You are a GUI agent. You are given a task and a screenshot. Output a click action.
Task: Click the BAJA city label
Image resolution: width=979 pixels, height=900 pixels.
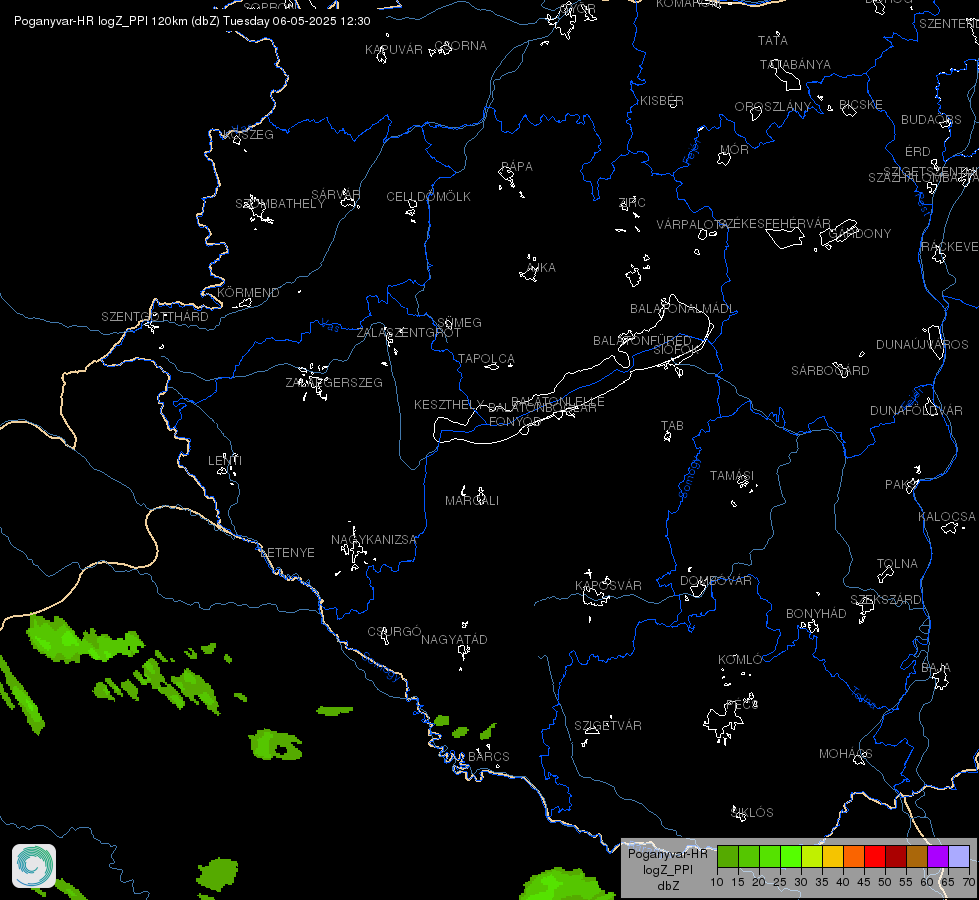tap(936, 668)
